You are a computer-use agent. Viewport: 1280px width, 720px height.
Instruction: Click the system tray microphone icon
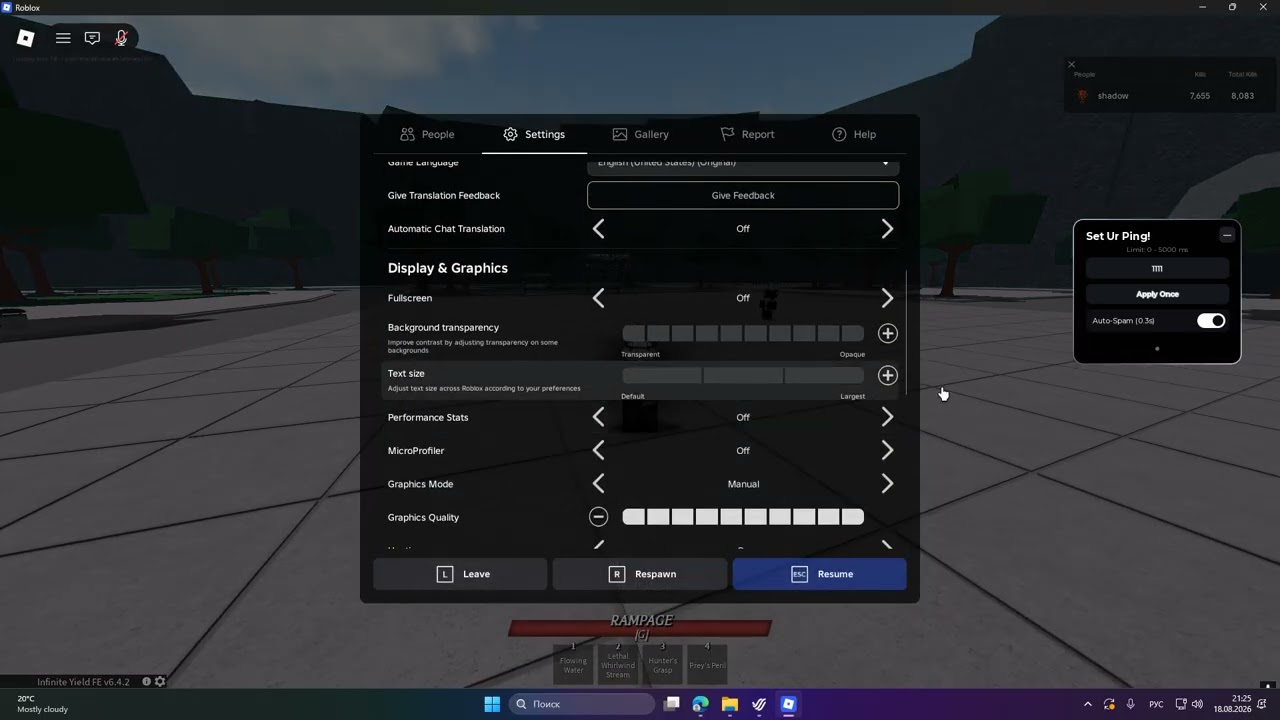pos(1130,704)
